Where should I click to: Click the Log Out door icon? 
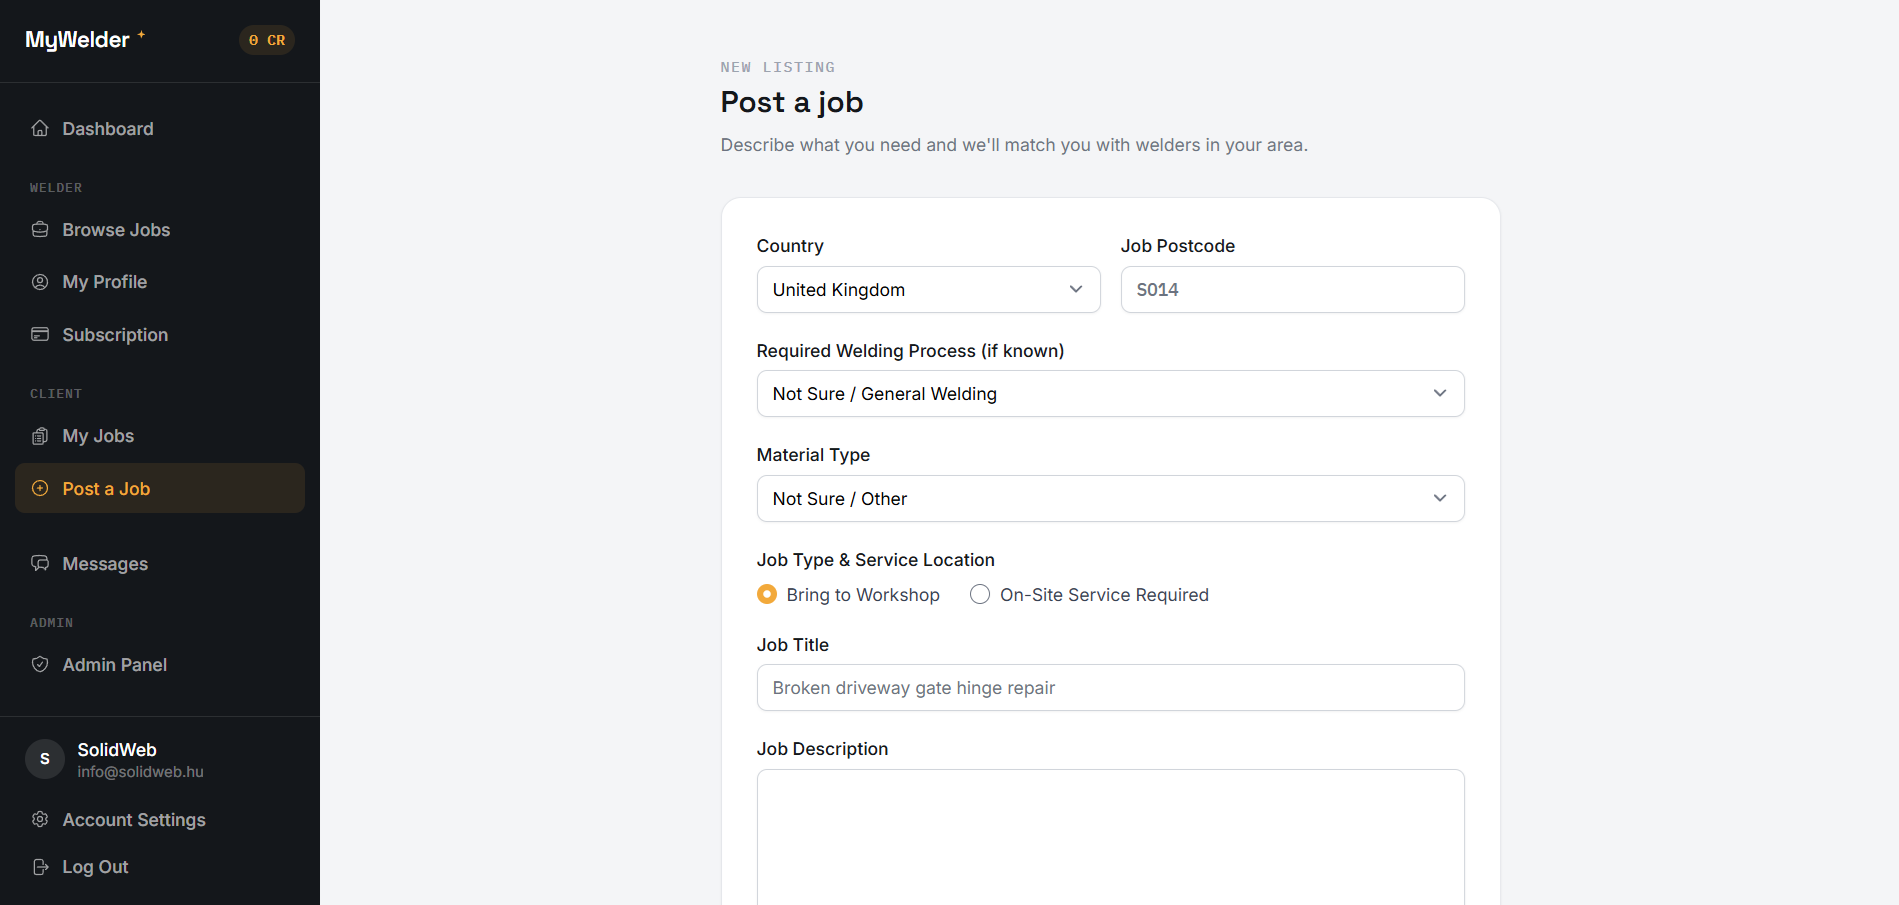click(x=40, y=867)
